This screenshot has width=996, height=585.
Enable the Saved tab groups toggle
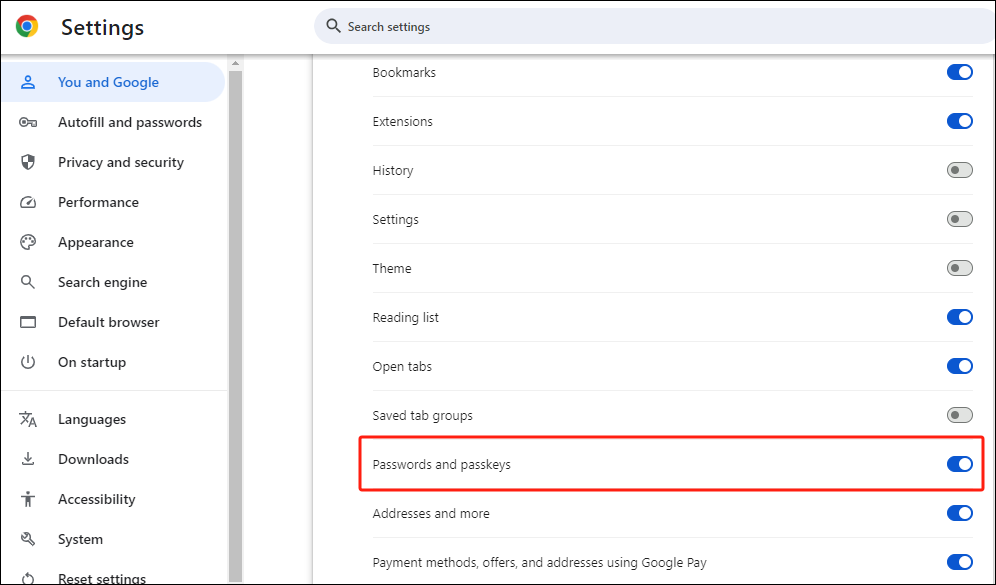pos(959,415)
